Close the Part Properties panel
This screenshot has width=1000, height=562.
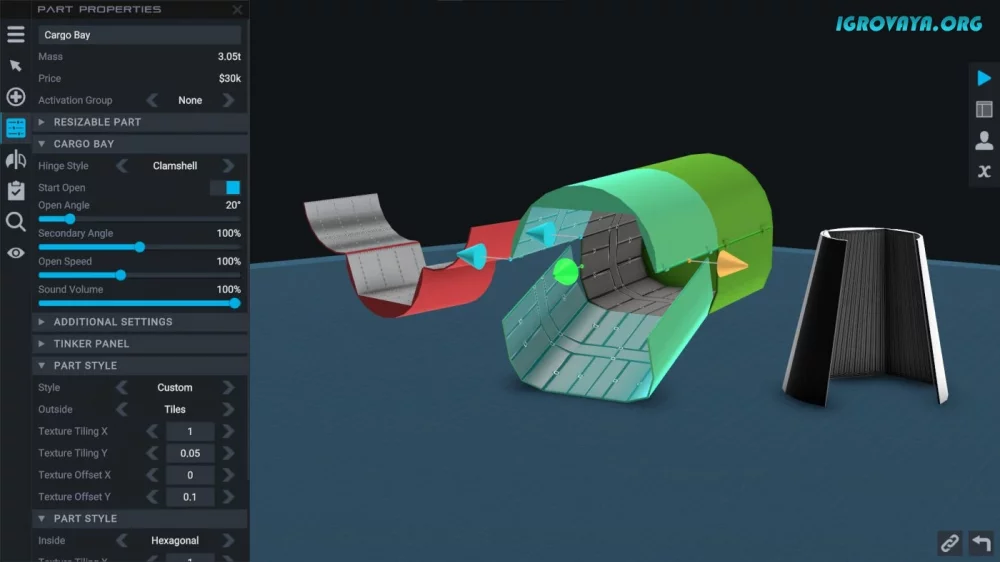(237, 10)
